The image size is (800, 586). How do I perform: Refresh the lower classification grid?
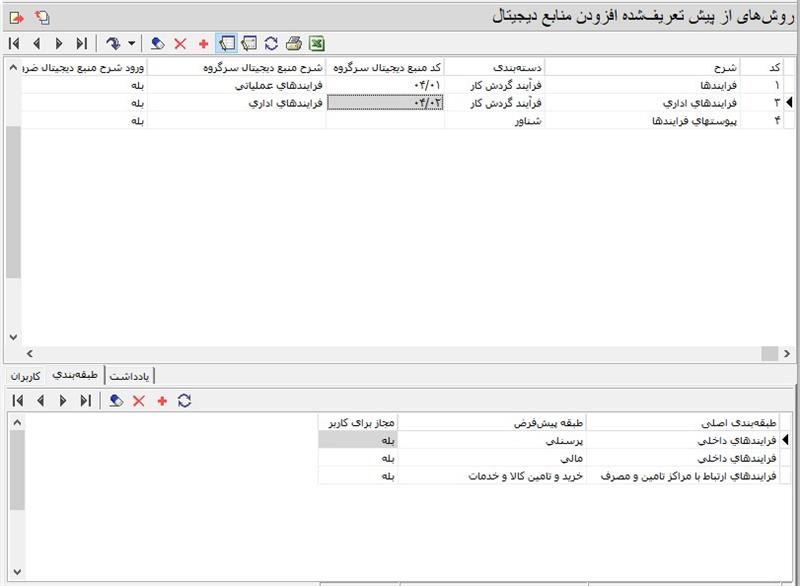[x=183, y=400]
